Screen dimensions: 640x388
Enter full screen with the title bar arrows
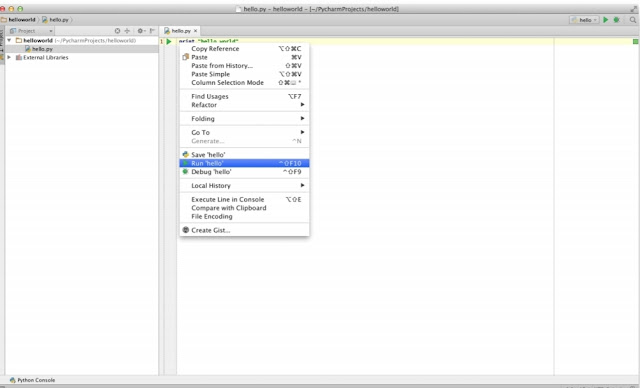(x=633, y=9)
